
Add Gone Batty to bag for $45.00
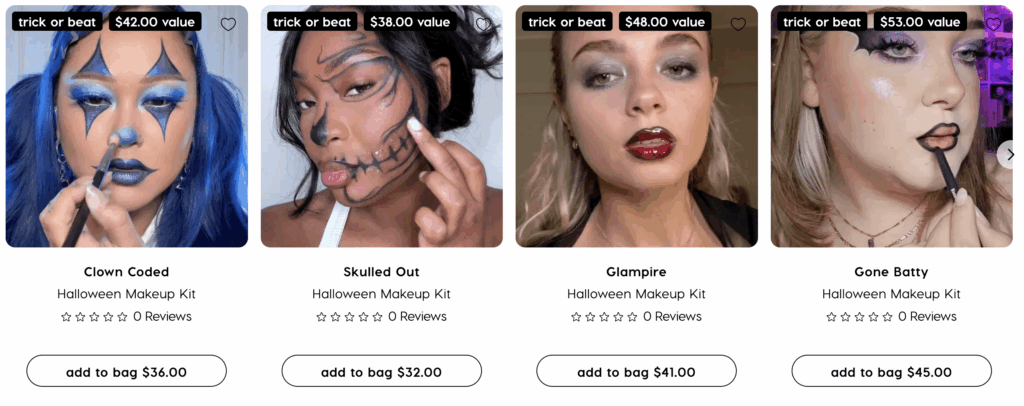click(891, 371)
